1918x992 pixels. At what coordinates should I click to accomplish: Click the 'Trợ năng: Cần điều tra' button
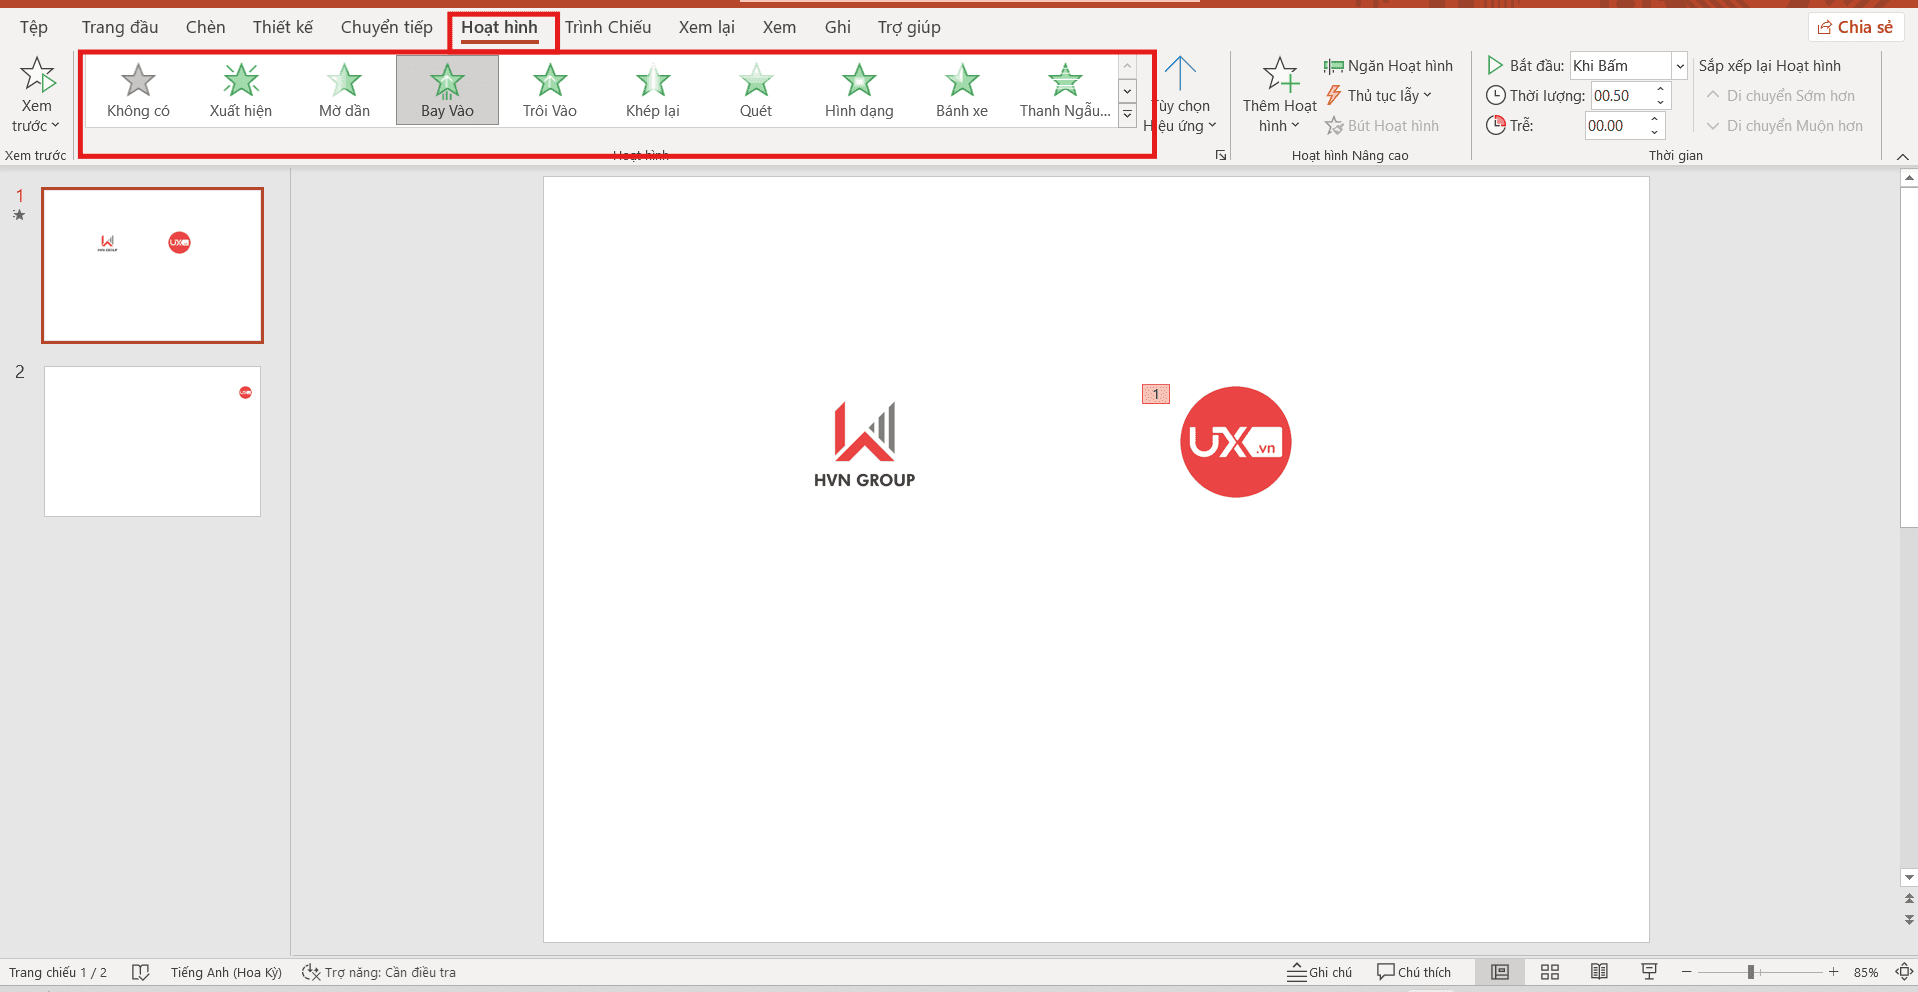click(380, 971)
